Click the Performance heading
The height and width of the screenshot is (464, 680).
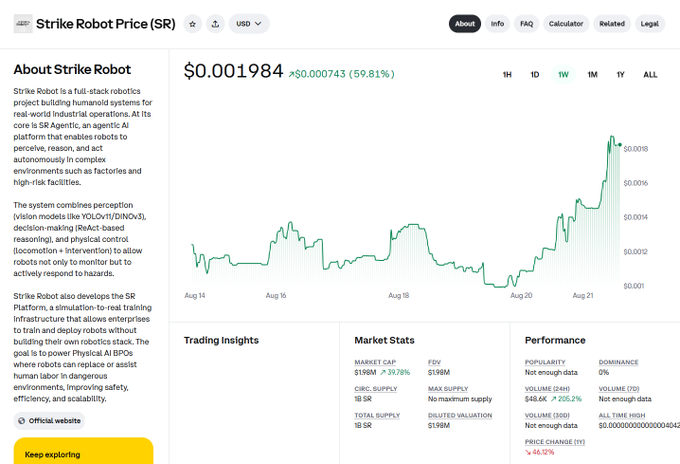point(555,340)
